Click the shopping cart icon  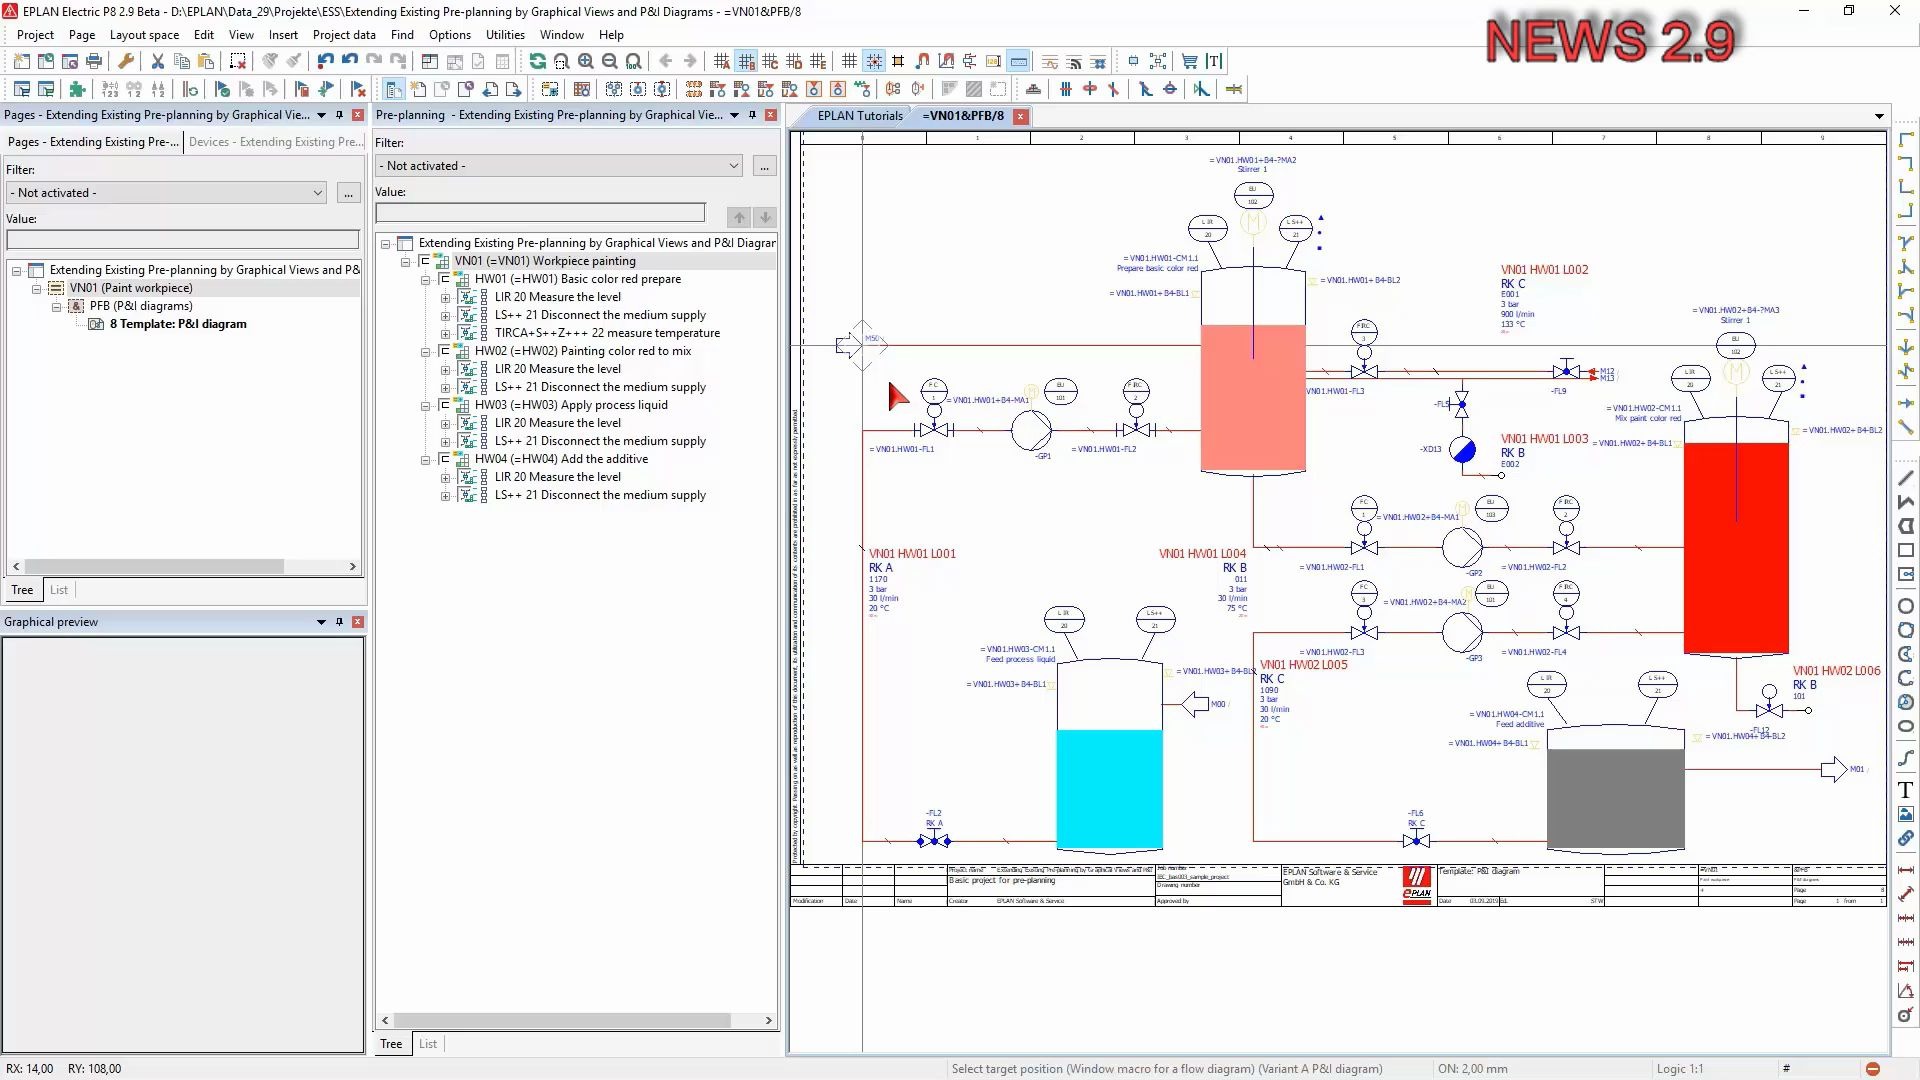(x=1190, y=61)
